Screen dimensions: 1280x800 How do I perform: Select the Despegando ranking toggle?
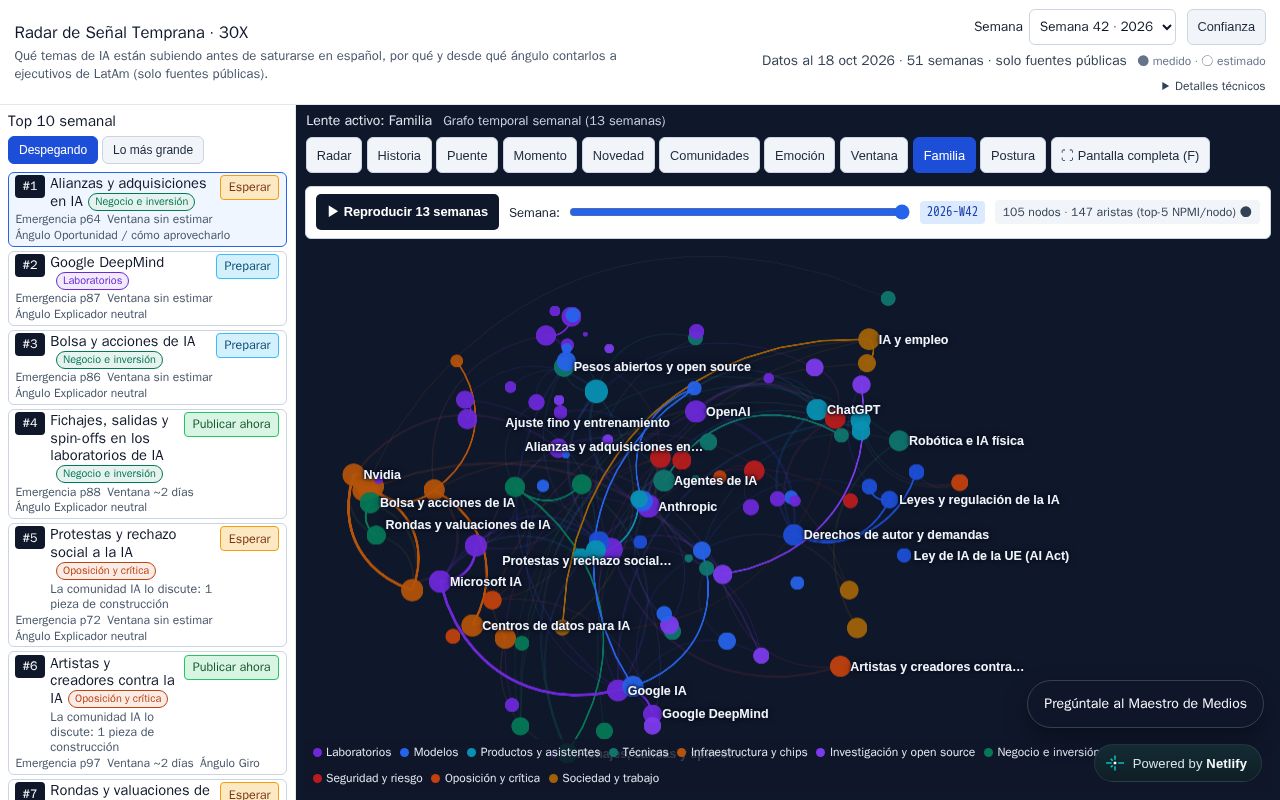(x=53, y=150)
